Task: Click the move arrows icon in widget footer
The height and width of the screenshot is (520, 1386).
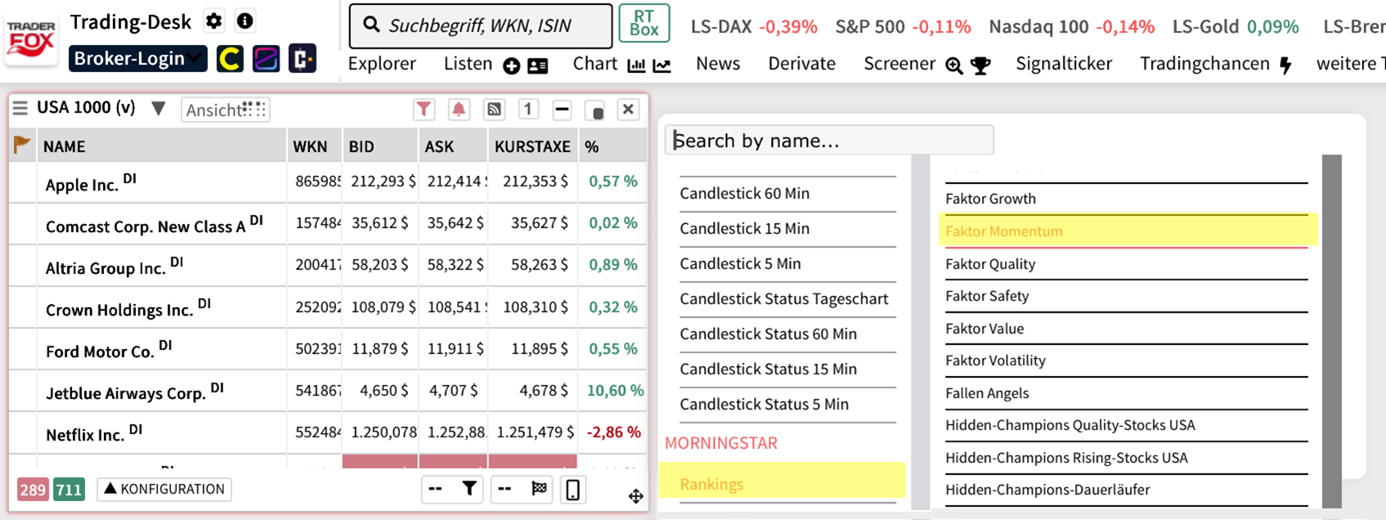Action: (634, 495)
